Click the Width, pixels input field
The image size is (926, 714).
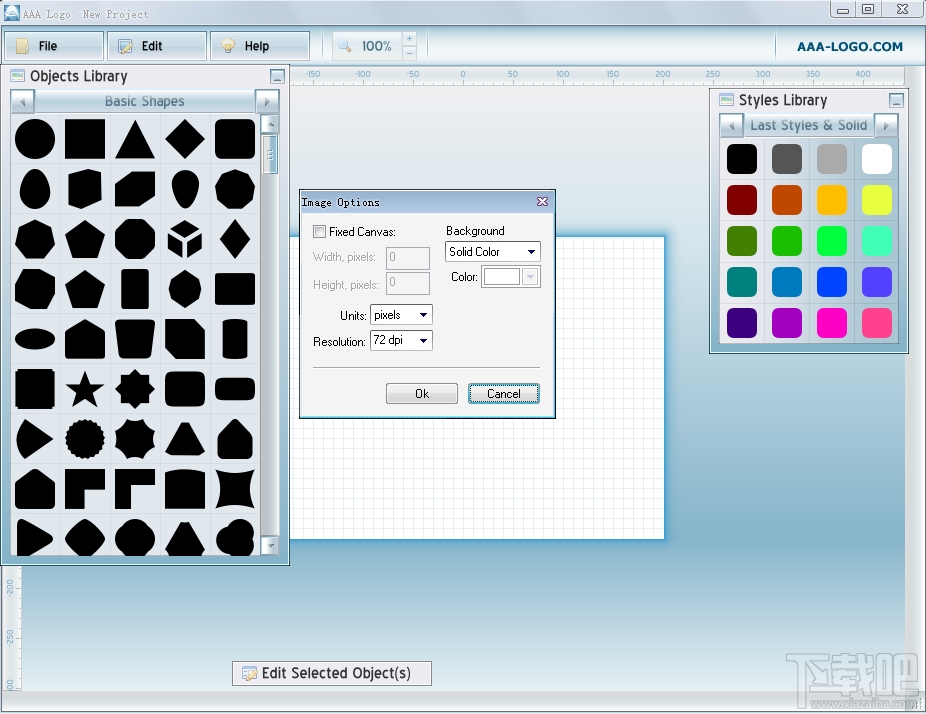tap(407, 258)
